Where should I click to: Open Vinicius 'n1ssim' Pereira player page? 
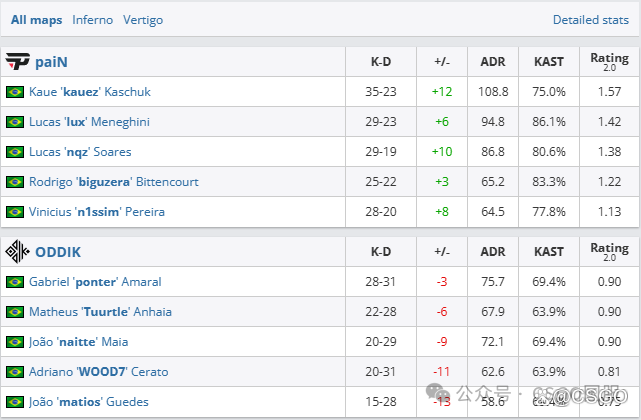click(x=96, y=212)
